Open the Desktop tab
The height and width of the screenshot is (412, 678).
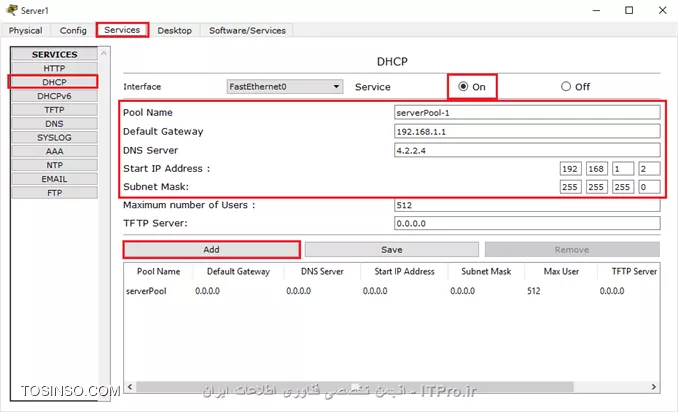pyautogui.click(x=174, y=31)
